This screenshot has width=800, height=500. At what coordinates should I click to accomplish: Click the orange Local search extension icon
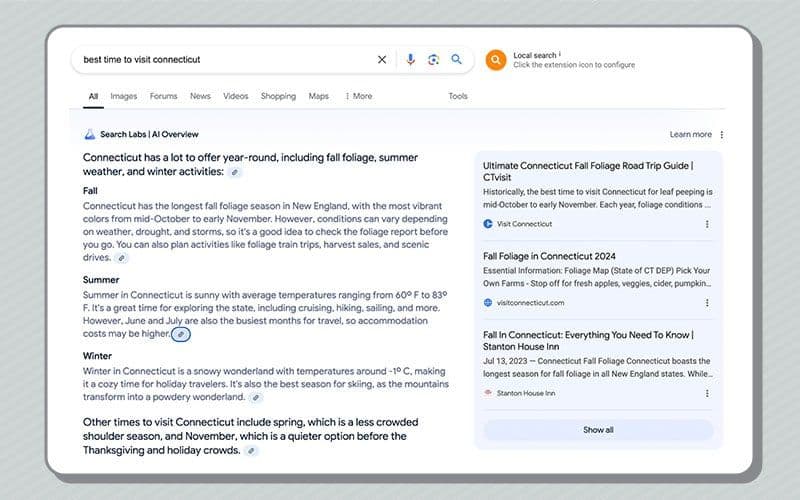click(x=495, y=60)
